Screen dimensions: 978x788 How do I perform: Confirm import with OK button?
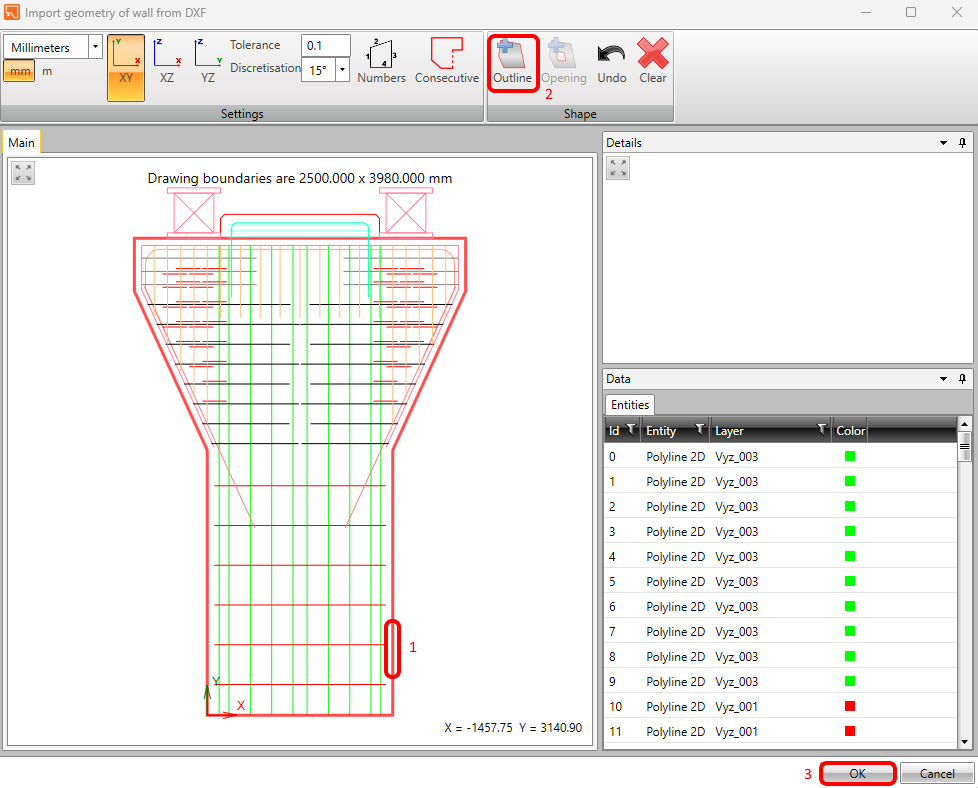point(857,773)
